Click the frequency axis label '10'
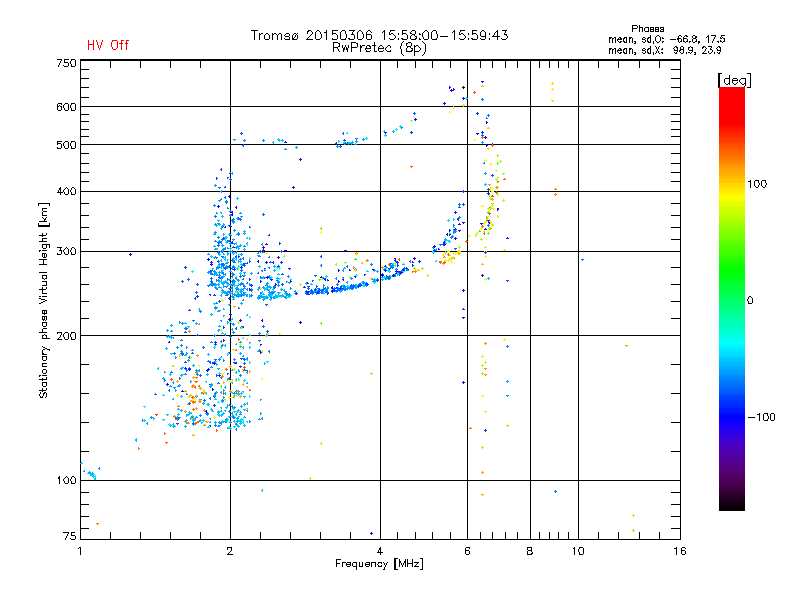This screenshot has width=800, height=600. tap(578, 551)
